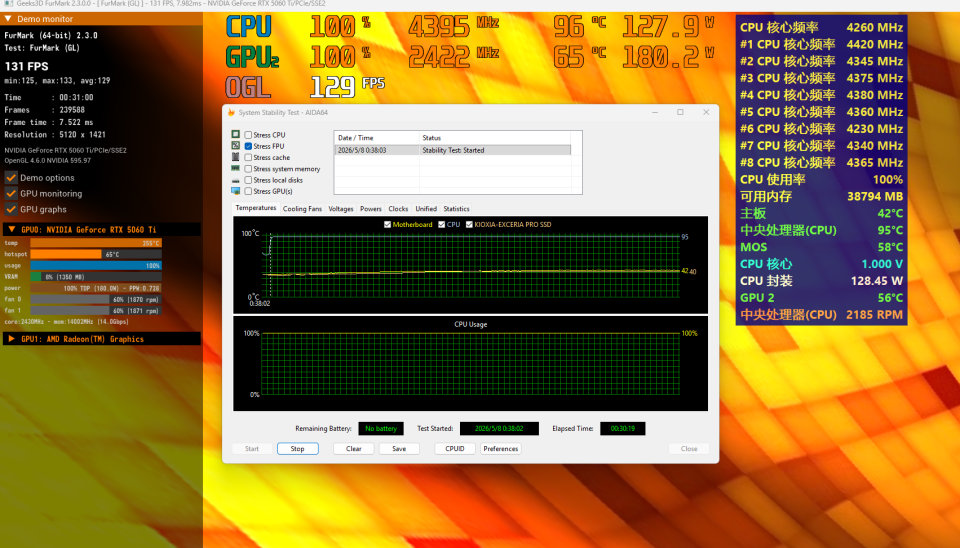The width and height of the screenshot is (960, 548).
Task: Click the system memory stick icon
Action: [x=236, y=168]
